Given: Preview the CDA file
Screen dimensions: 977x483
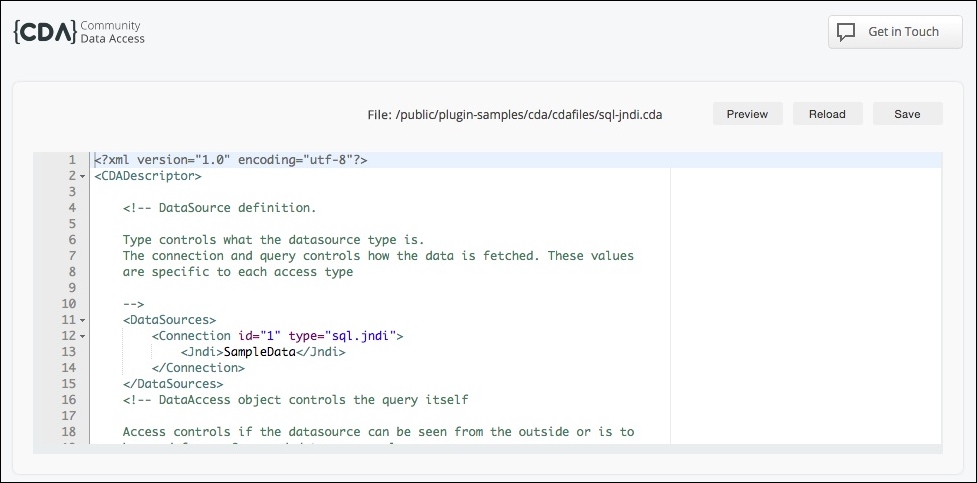Looking at the screenshot, I should [x=747, y=114].
